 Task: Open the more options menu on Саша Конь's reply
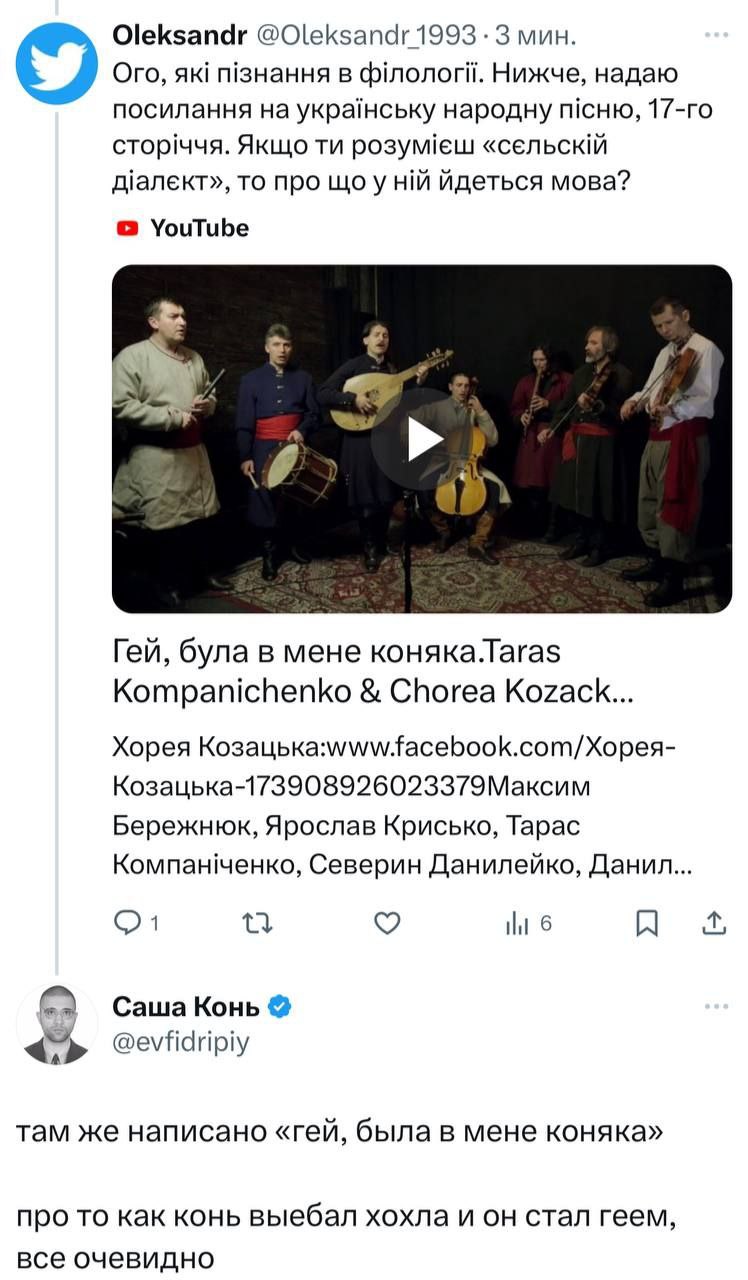pos(716,1006)
